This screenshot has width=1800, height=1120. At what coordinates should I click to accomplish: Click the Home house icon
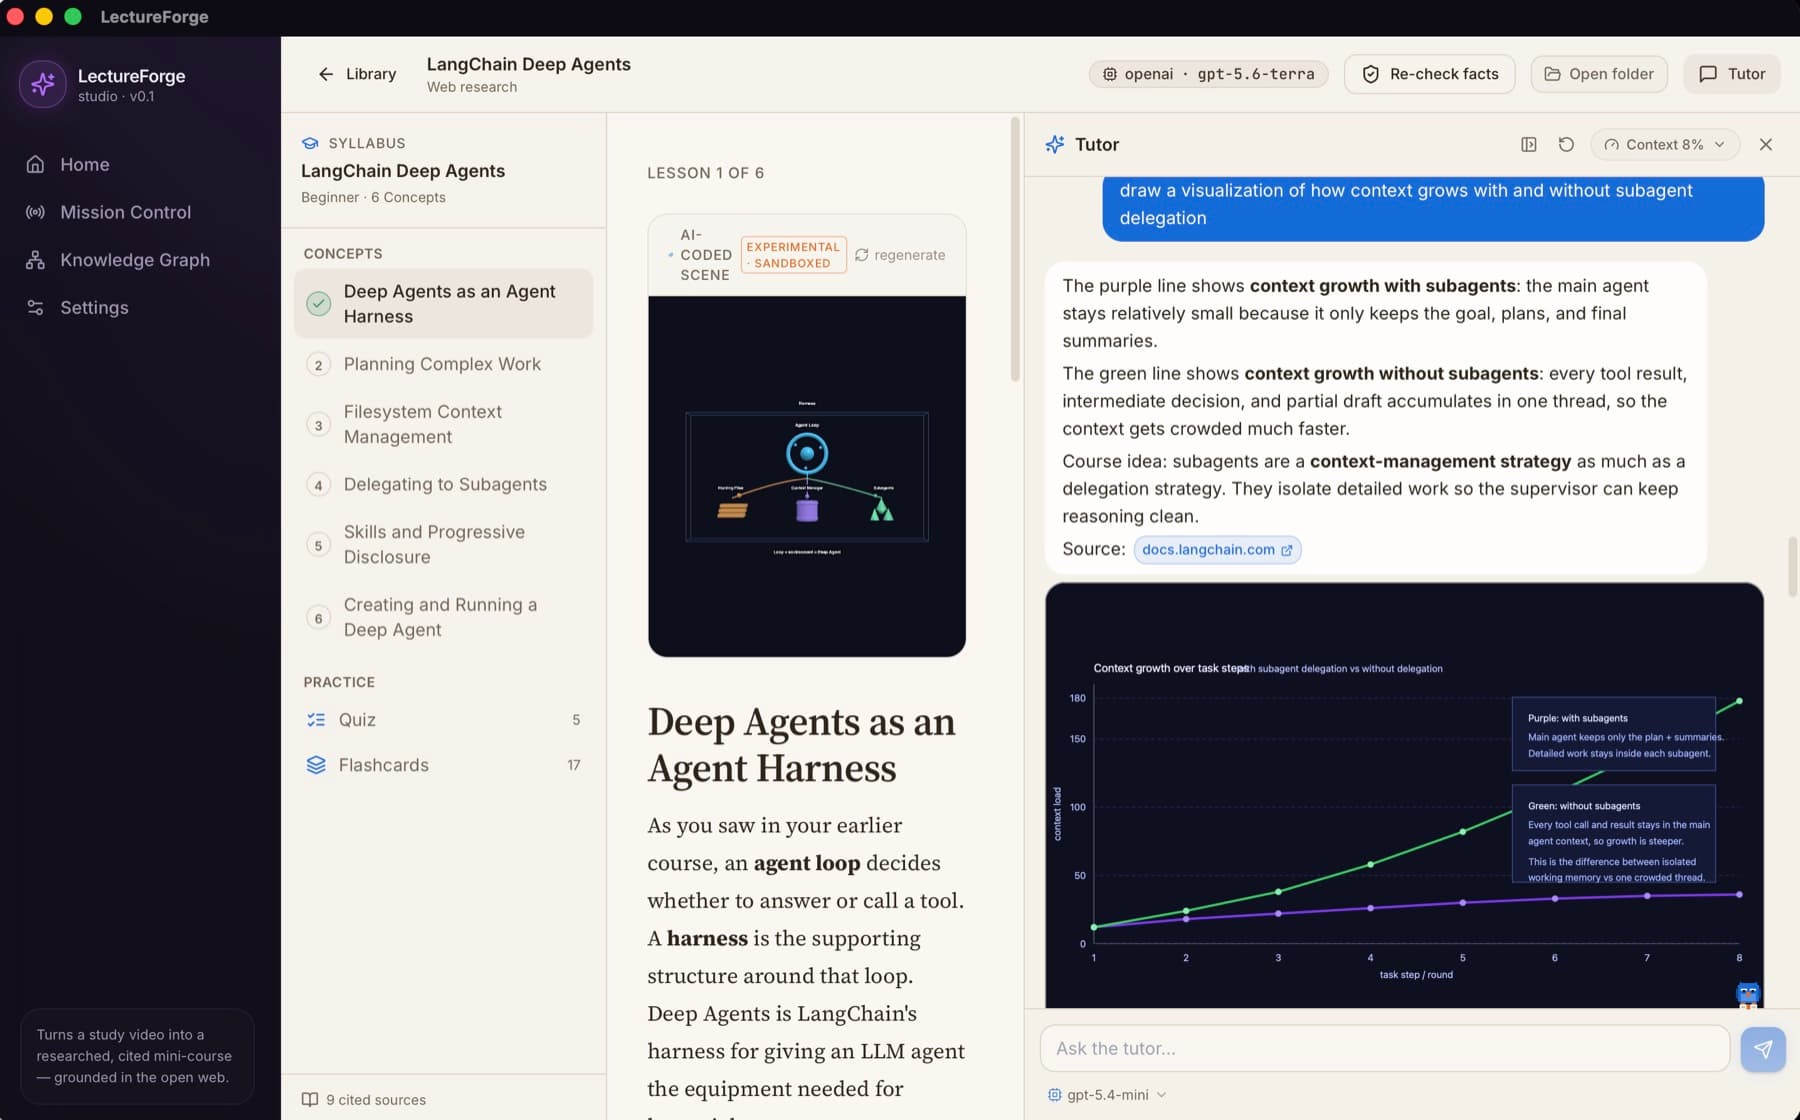(x=35, y=164)
